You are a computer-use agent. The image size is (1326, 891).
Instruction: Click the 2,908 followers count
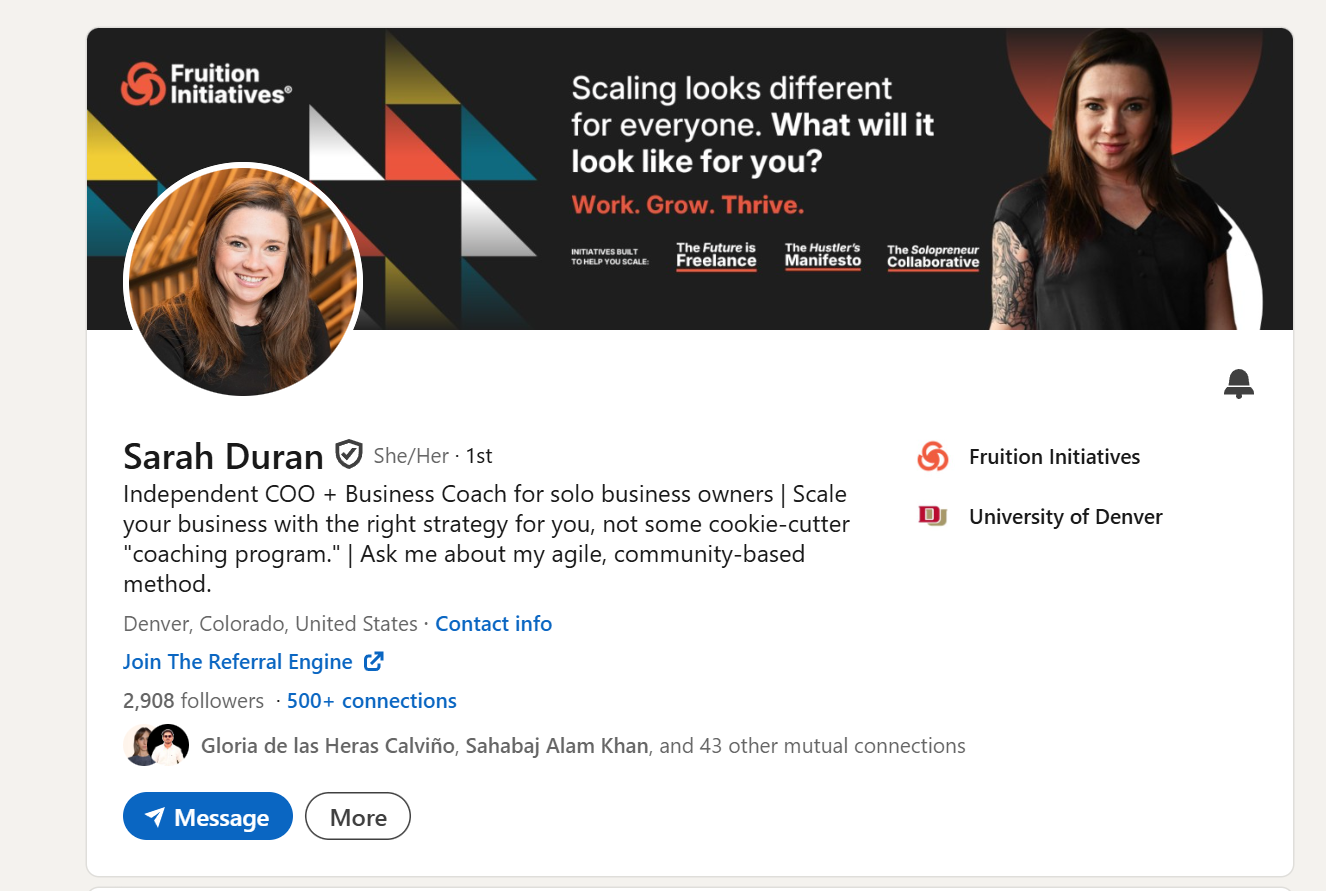[x=193, y=700]
